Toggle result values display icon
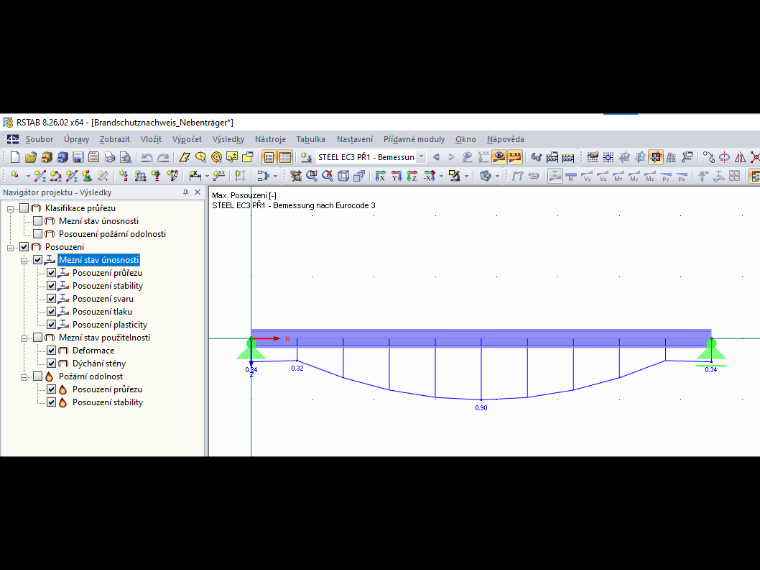760x570 pixels. click(515, 157)
